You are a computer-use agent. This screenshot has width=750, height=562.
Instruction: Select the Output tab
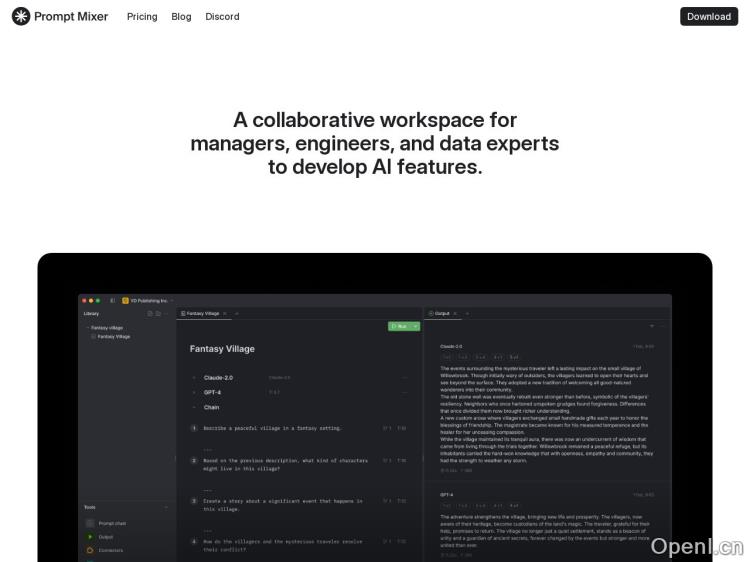coord(440,313)
